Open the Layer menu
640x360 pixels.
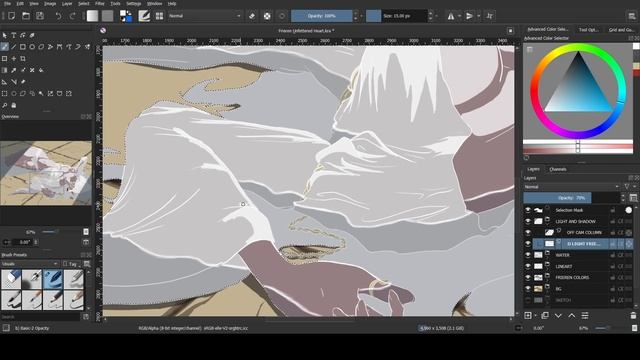[x=67, y=3]
